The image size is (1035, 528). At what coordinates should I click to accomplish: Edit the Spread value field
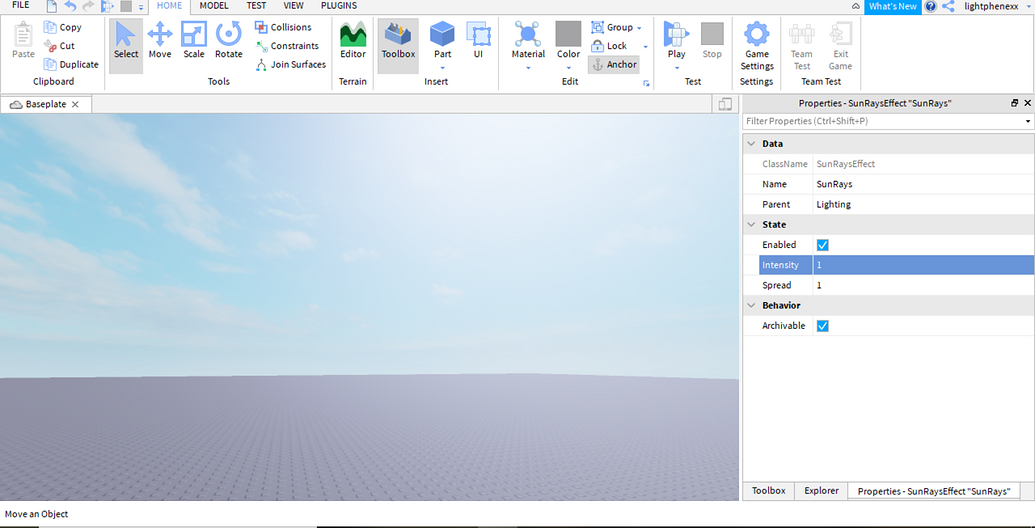click(x=924, y=286)
